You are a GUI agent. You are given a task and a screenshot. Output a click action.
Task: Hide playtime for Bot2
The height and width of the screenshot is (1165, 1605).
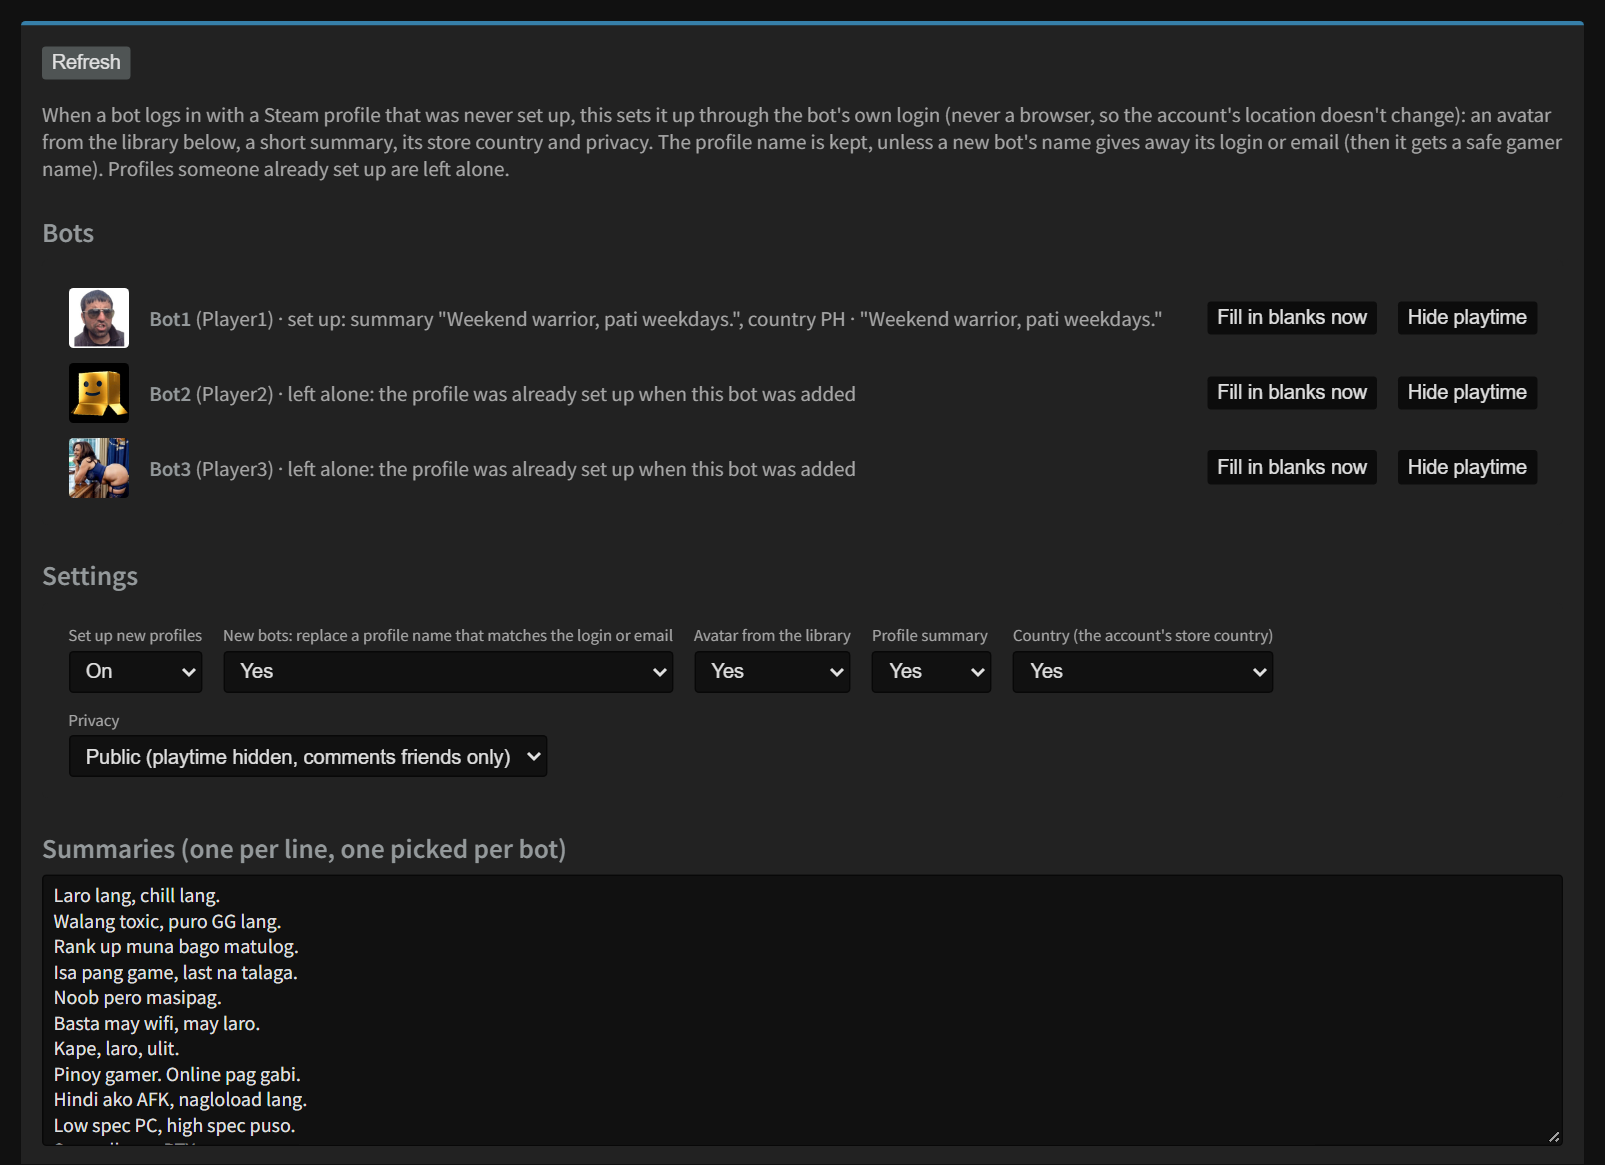click(x=1467, y=393)
